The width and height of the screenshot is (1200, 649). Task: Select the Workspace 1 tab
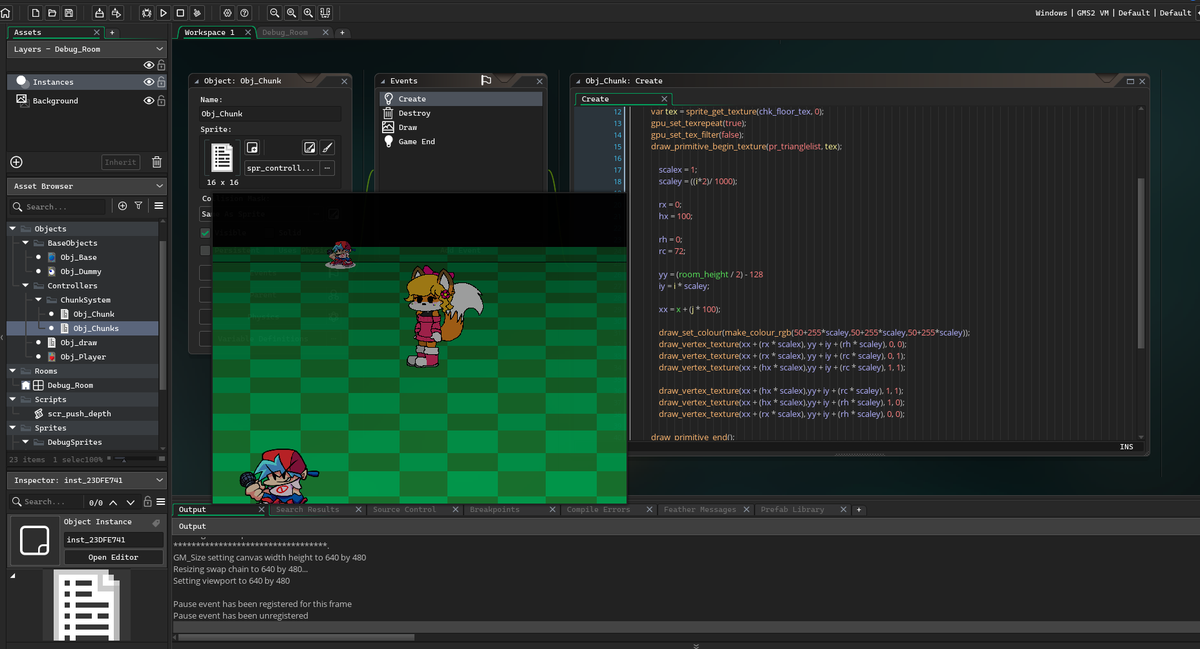pyautogui.click(x=210, y=32)
